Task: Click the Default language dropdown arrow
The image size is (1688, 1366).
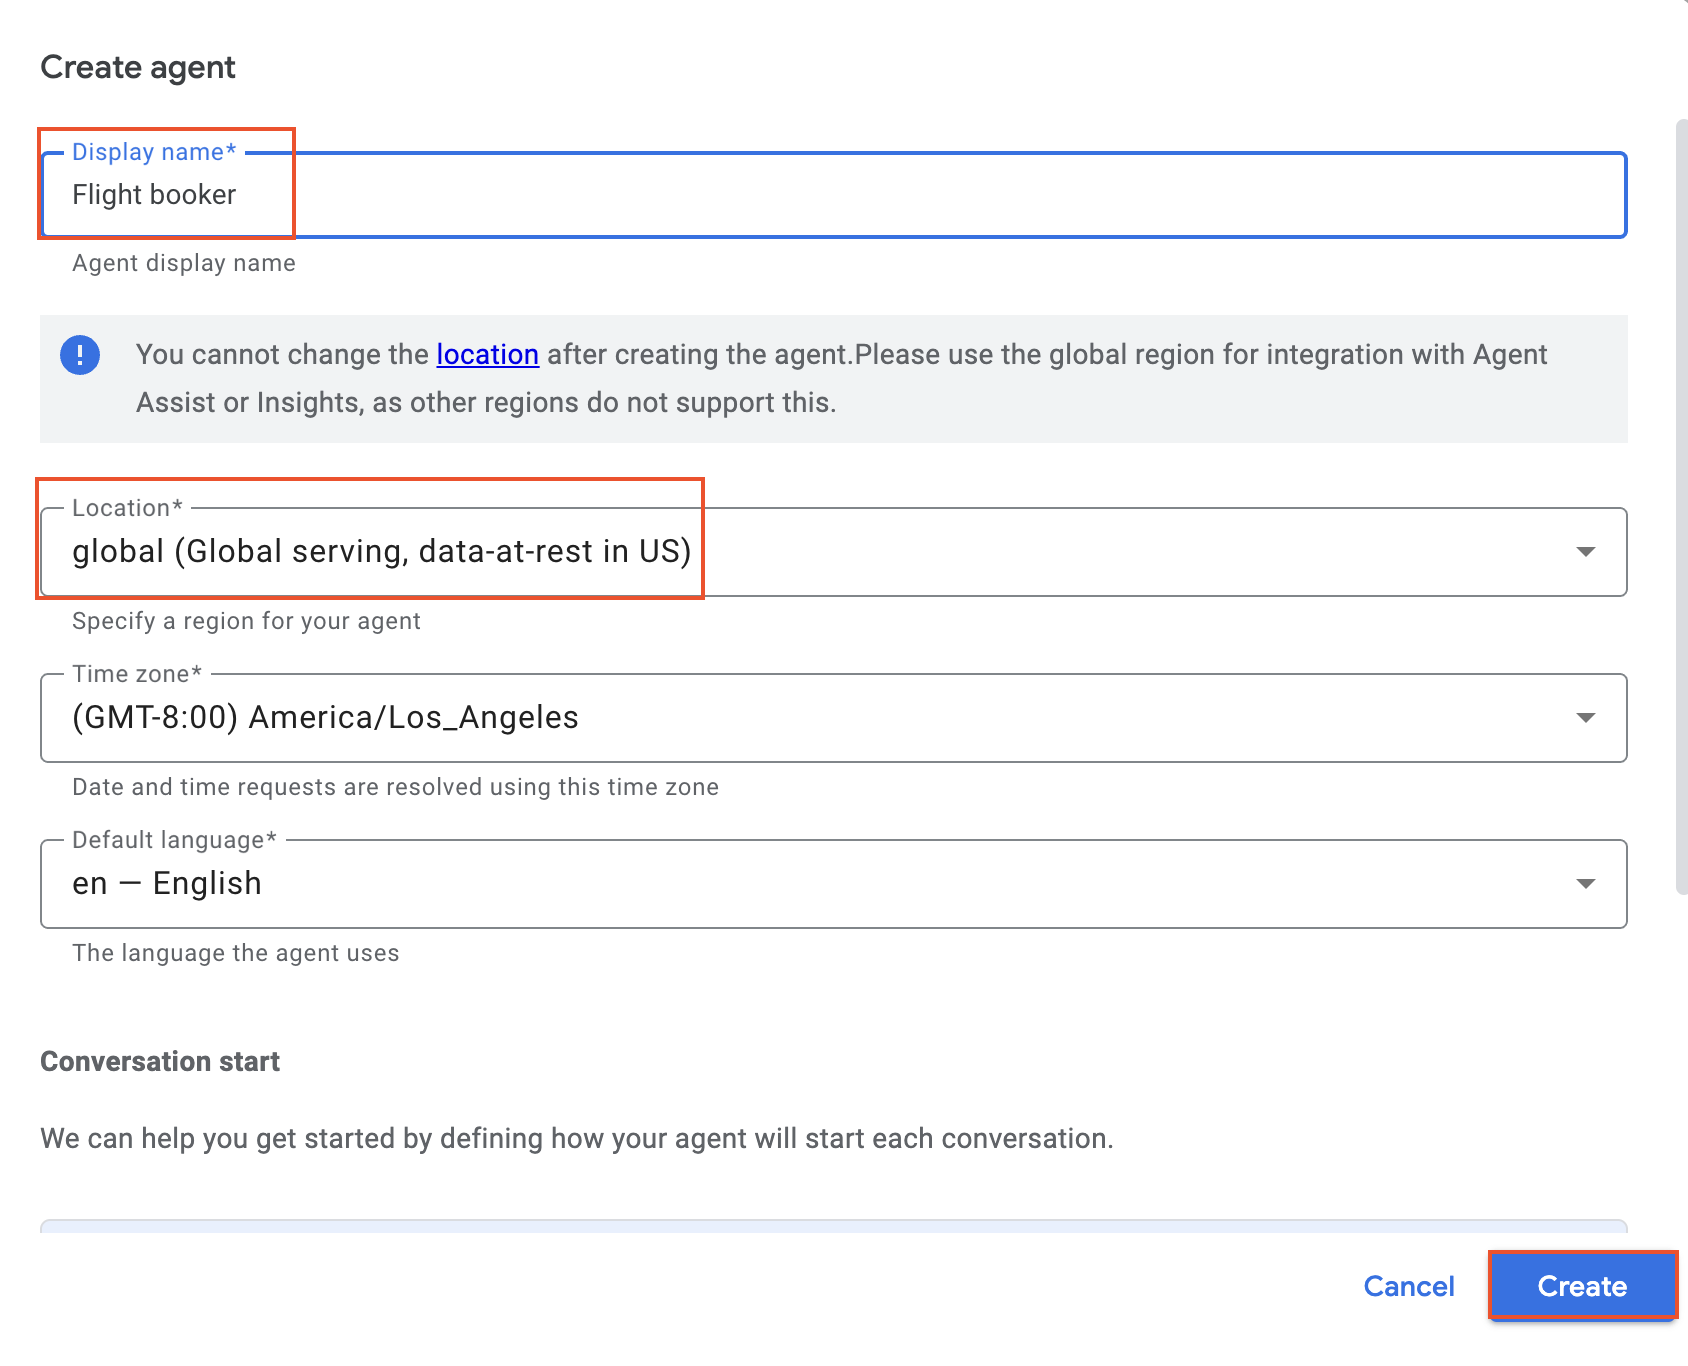Action: [x=1585, y=883]
